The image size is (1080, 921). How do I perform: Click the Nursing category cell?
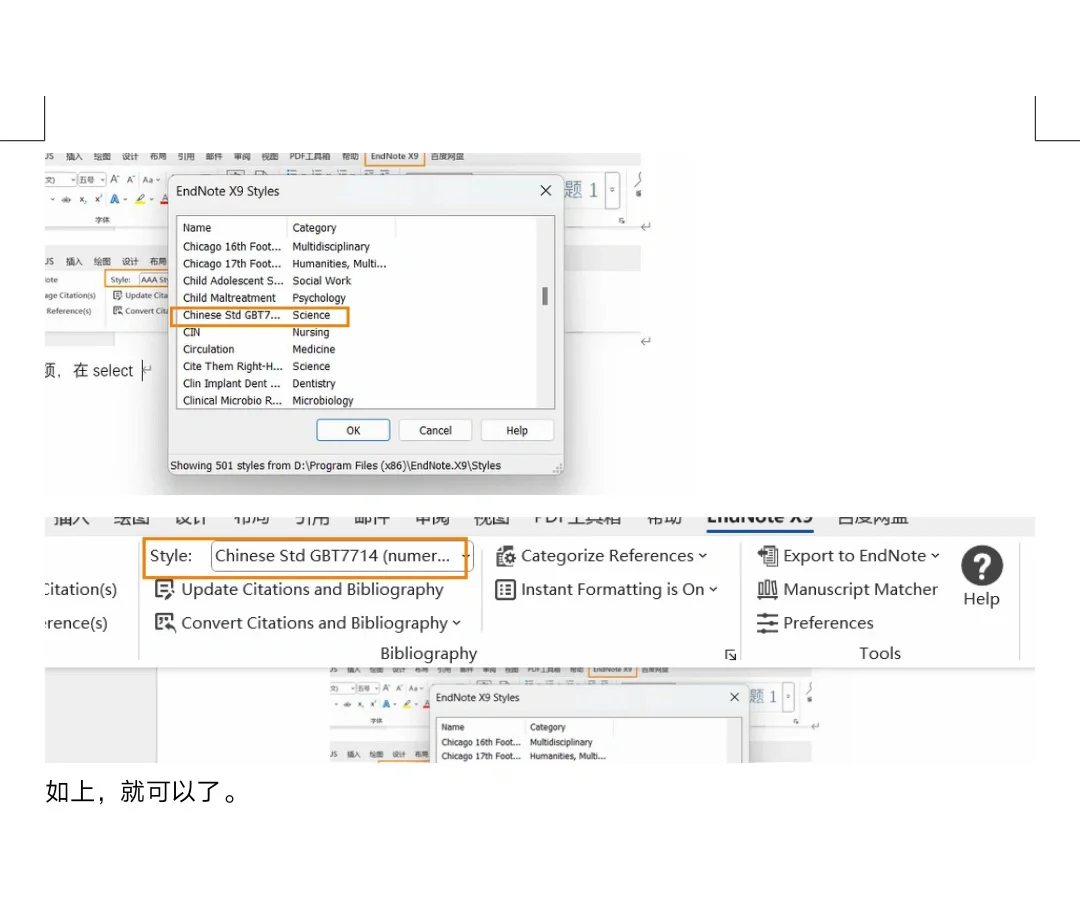tap(311, 333)
